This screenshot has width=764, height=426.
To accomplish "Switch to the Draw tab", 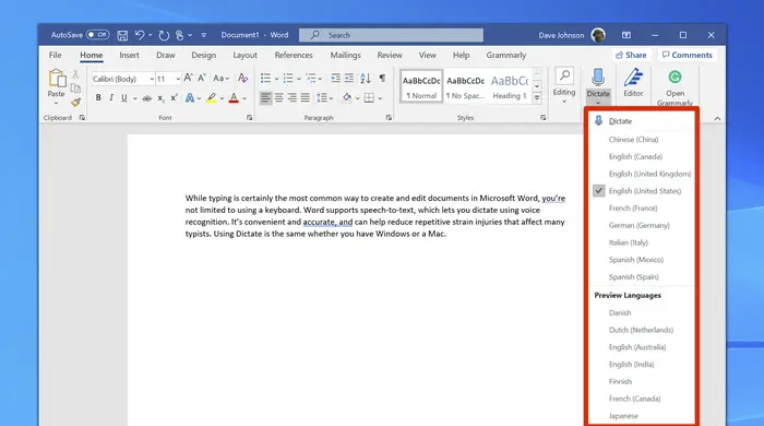I will (166, 55).
